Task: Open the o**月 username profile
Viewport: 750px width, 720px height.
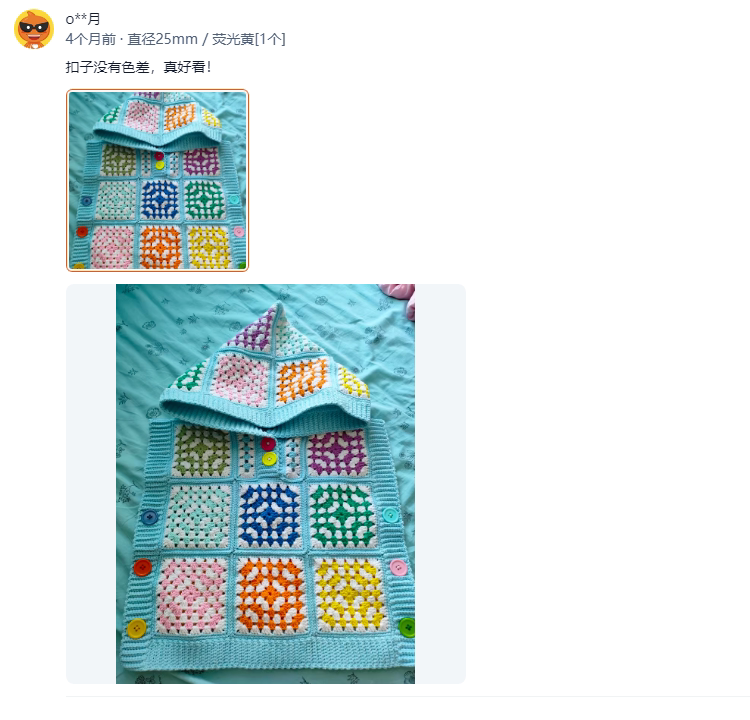Action: pyautogui.click(x=83, y=19)
